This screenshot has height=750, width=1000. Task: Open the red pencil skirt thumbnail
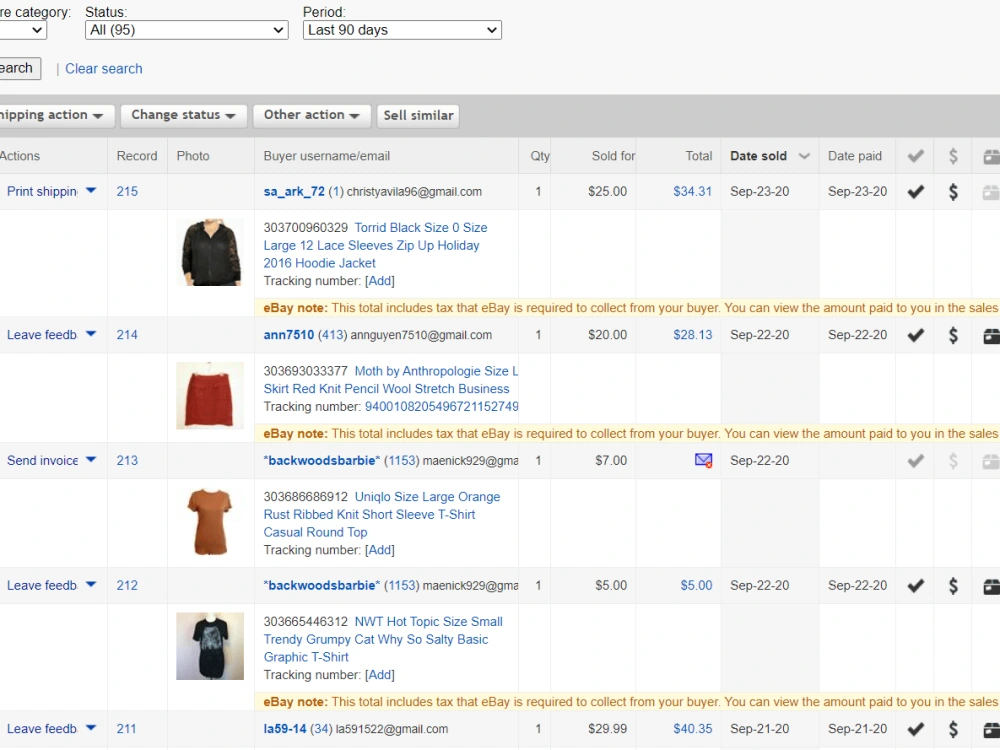point(210,395)
